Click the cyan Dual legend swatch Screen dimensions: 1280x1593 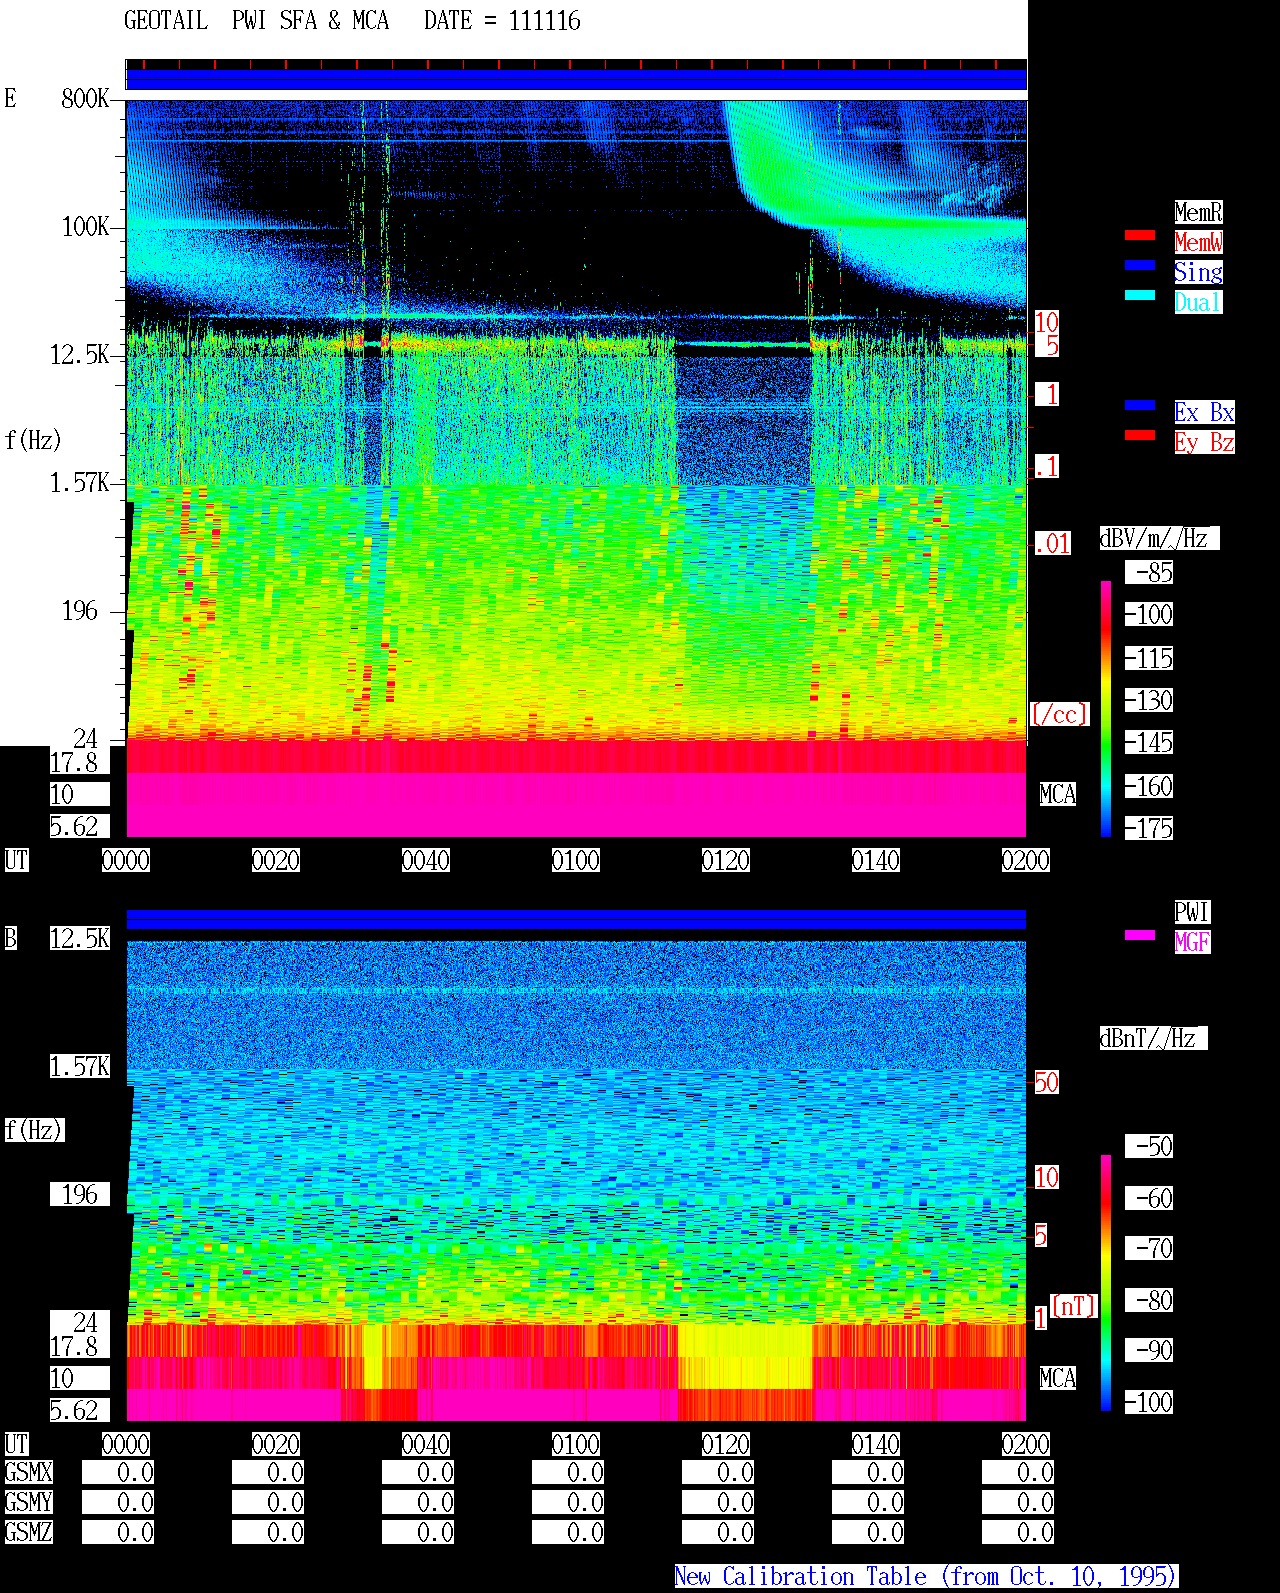(1140, 295)
